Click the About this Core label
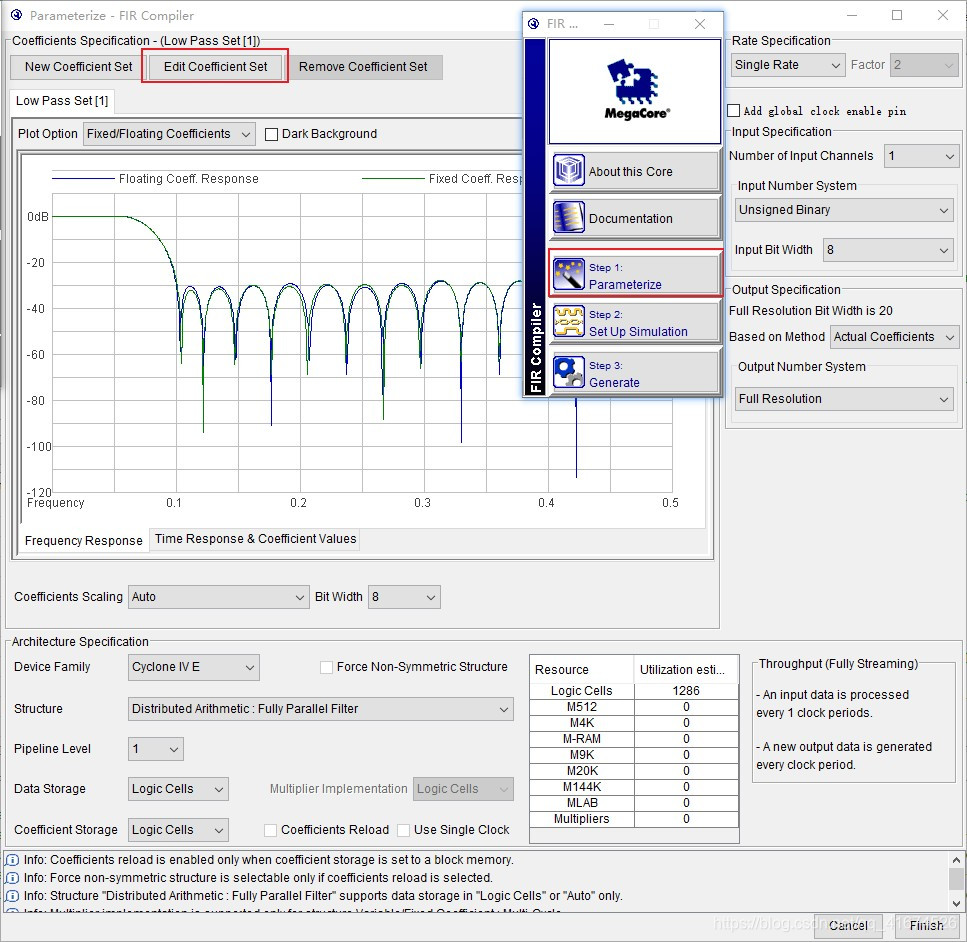 [630, 171]
